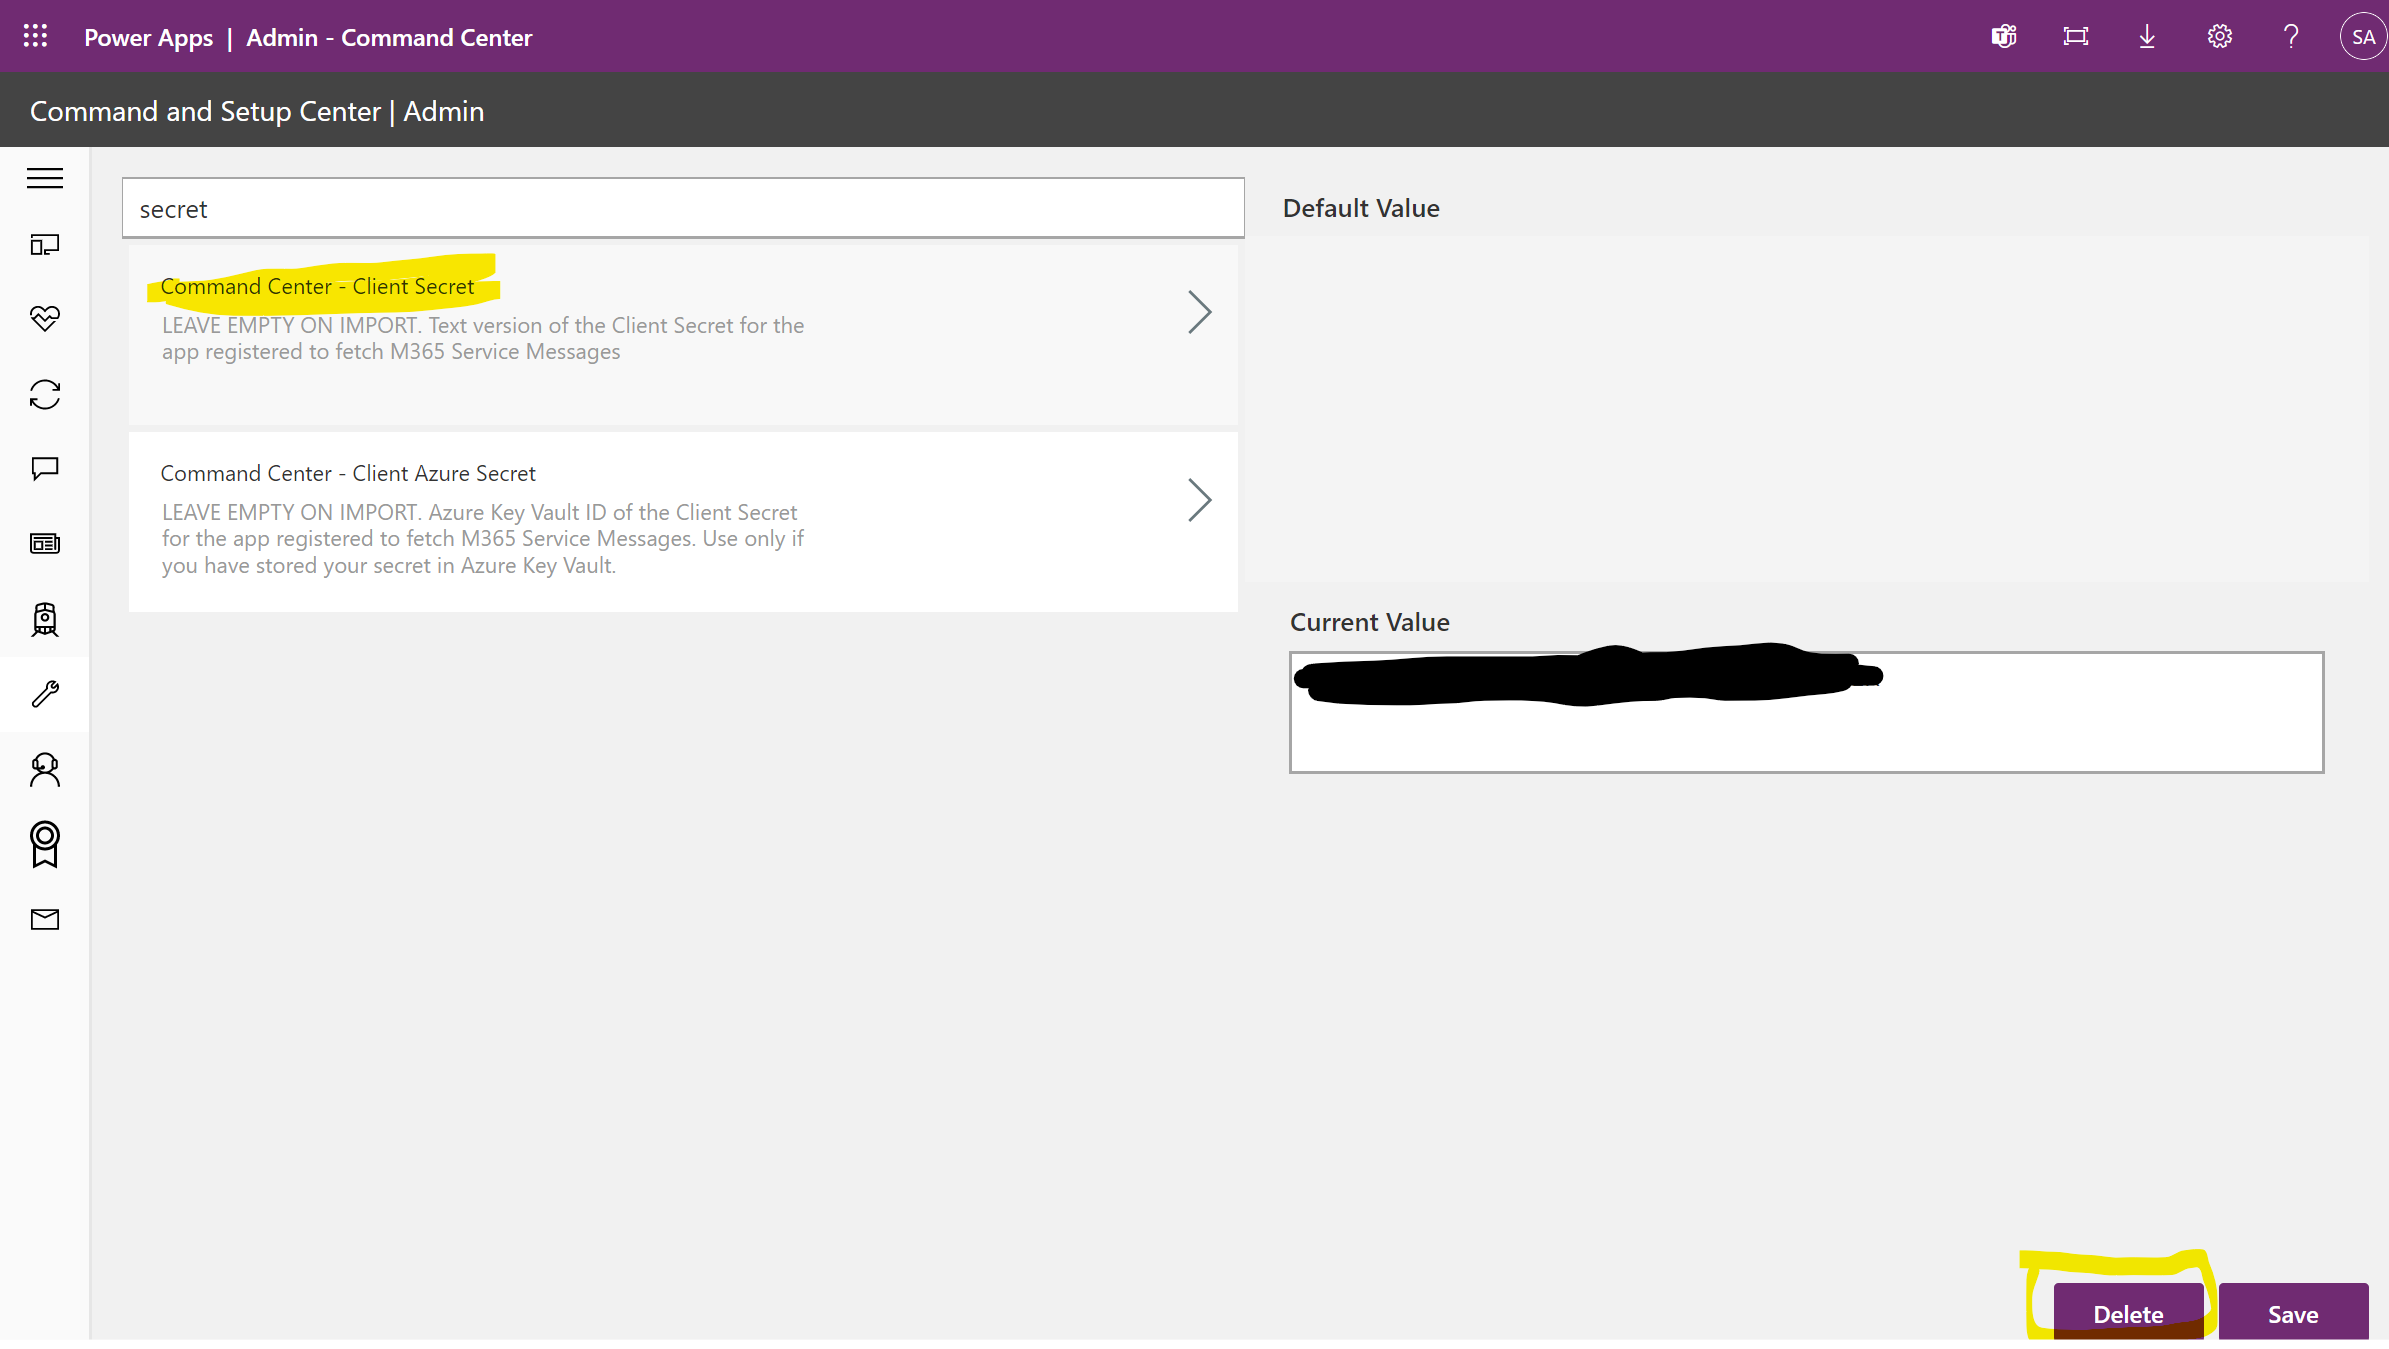This screenshot has width=2389, height=1349.
Task: Click the sync/refresh icon in the sidebar
Action: pos(44,395)
